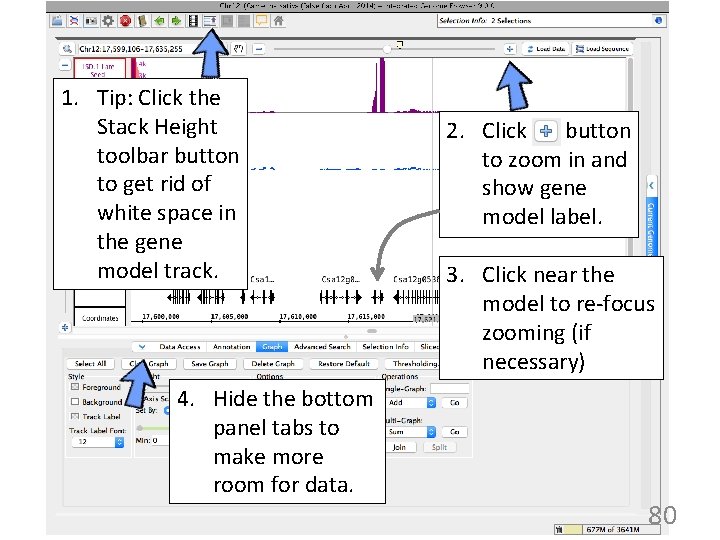
Task: Click the DNA helix load sequence icon
Action: [x=74, y=21]
